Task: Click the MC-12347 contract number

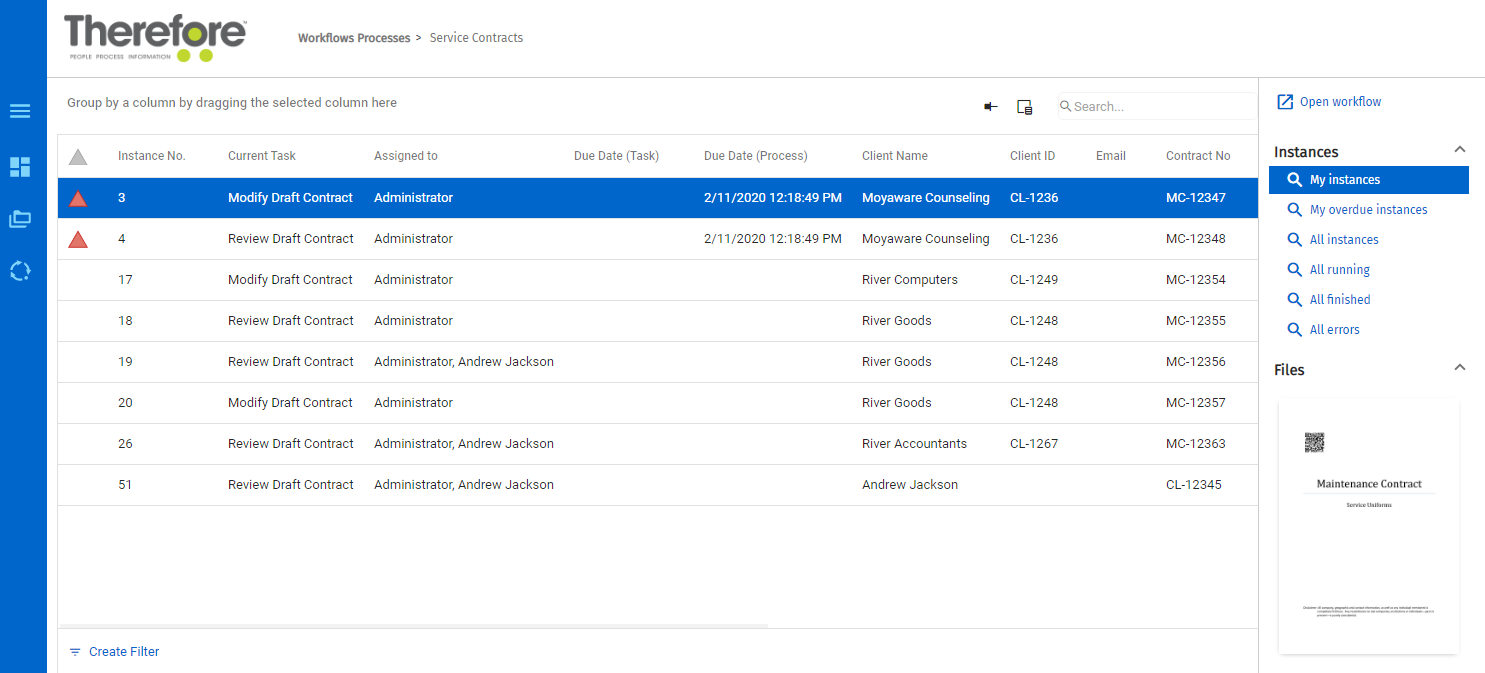Action: 1196,198
